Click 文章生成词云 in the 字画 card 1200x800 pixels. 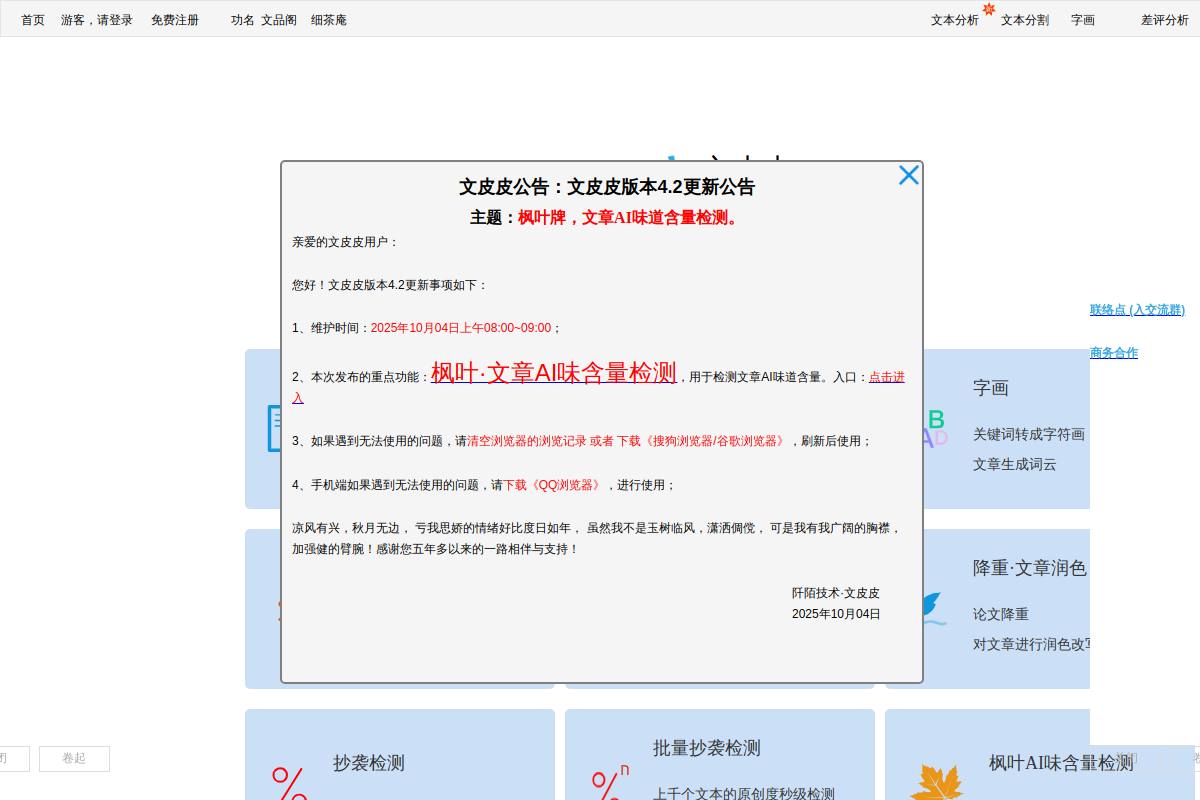(x=1015, y=464)
